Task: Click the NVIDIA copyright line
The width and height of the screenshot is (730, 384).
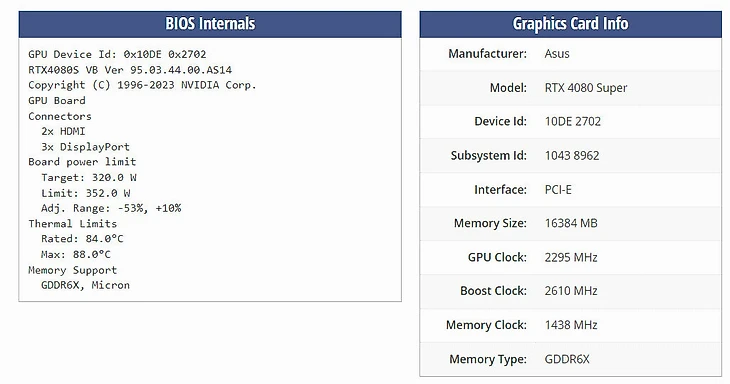Action: (142, 85)
